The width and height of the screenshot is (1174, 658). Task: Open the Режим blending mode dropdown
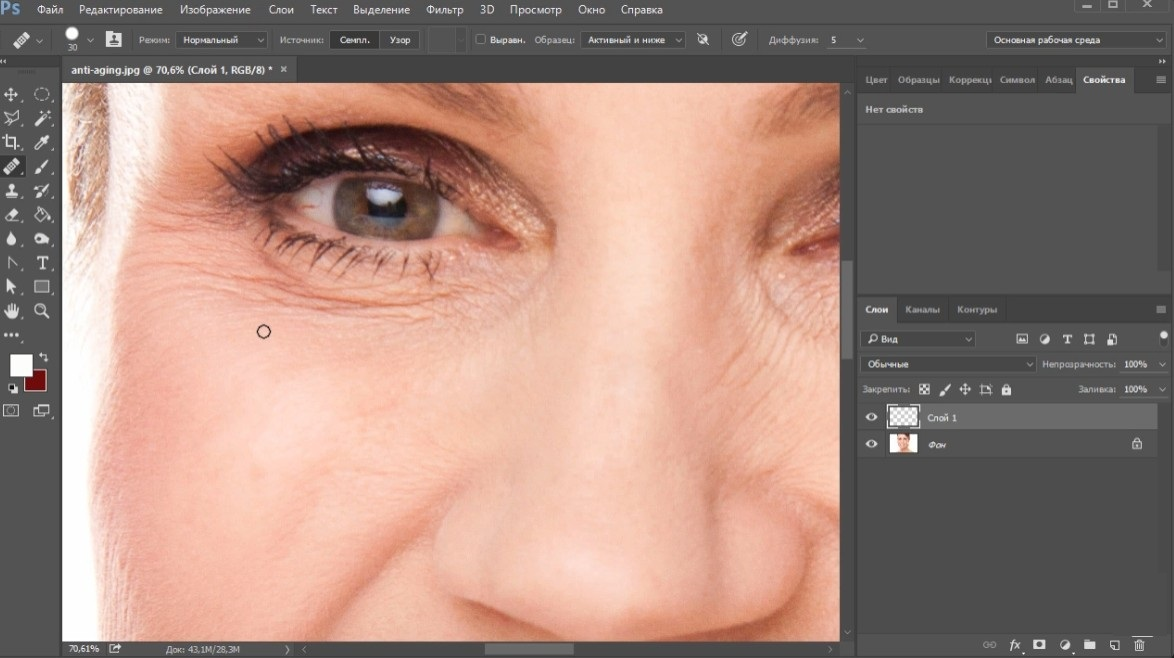click(222, 40)
